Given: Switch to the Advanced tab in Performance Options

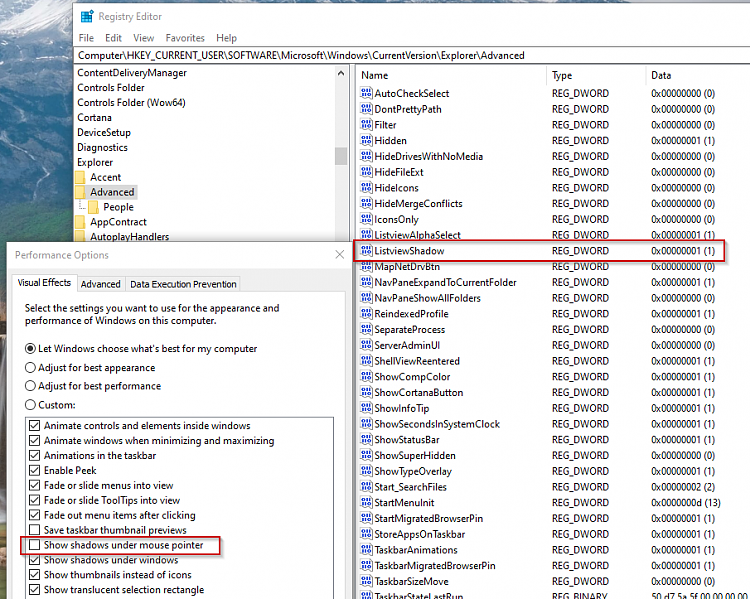Looking at the screenshot, I should tap(100, 284).
